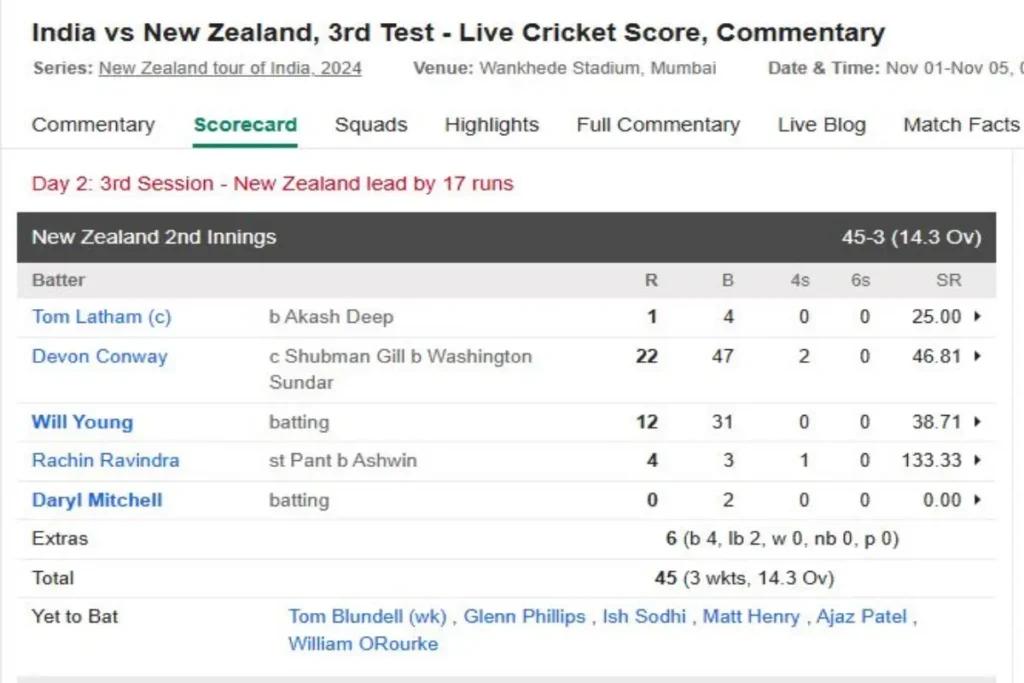Open Tom Latham's player profile
The height and width of the screenshot is (683, 1024).
(101, 317)
